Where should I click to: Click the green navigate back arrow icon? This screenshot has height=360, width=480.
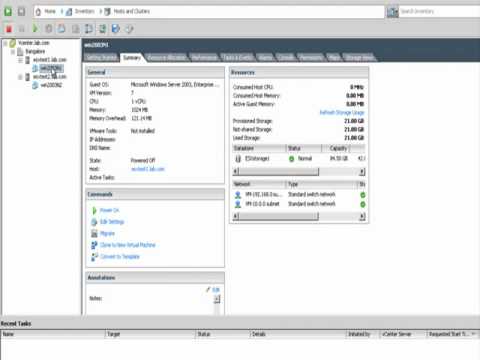click(x=8, y=12)
